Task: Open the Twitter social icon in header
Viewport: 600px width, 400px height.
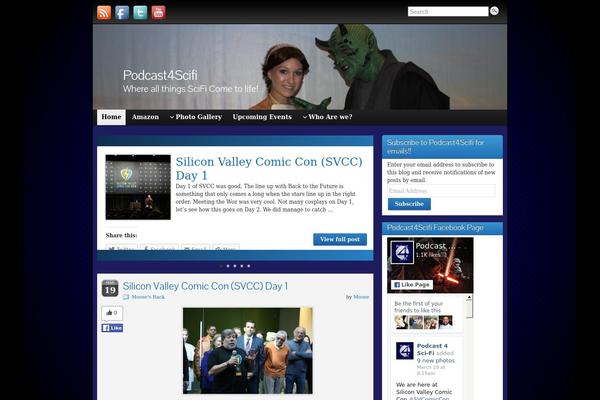Action: [x=140, y=13]
